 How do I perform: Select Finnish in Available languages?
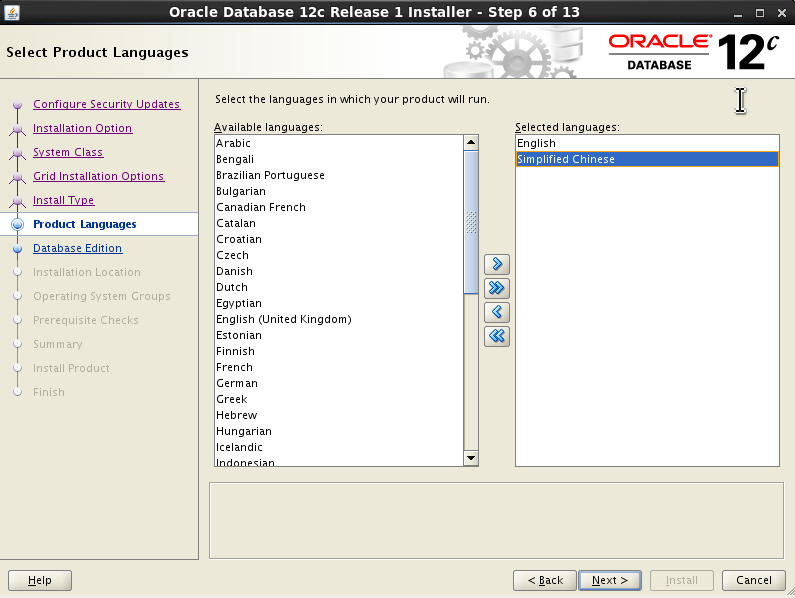point(339,351)
